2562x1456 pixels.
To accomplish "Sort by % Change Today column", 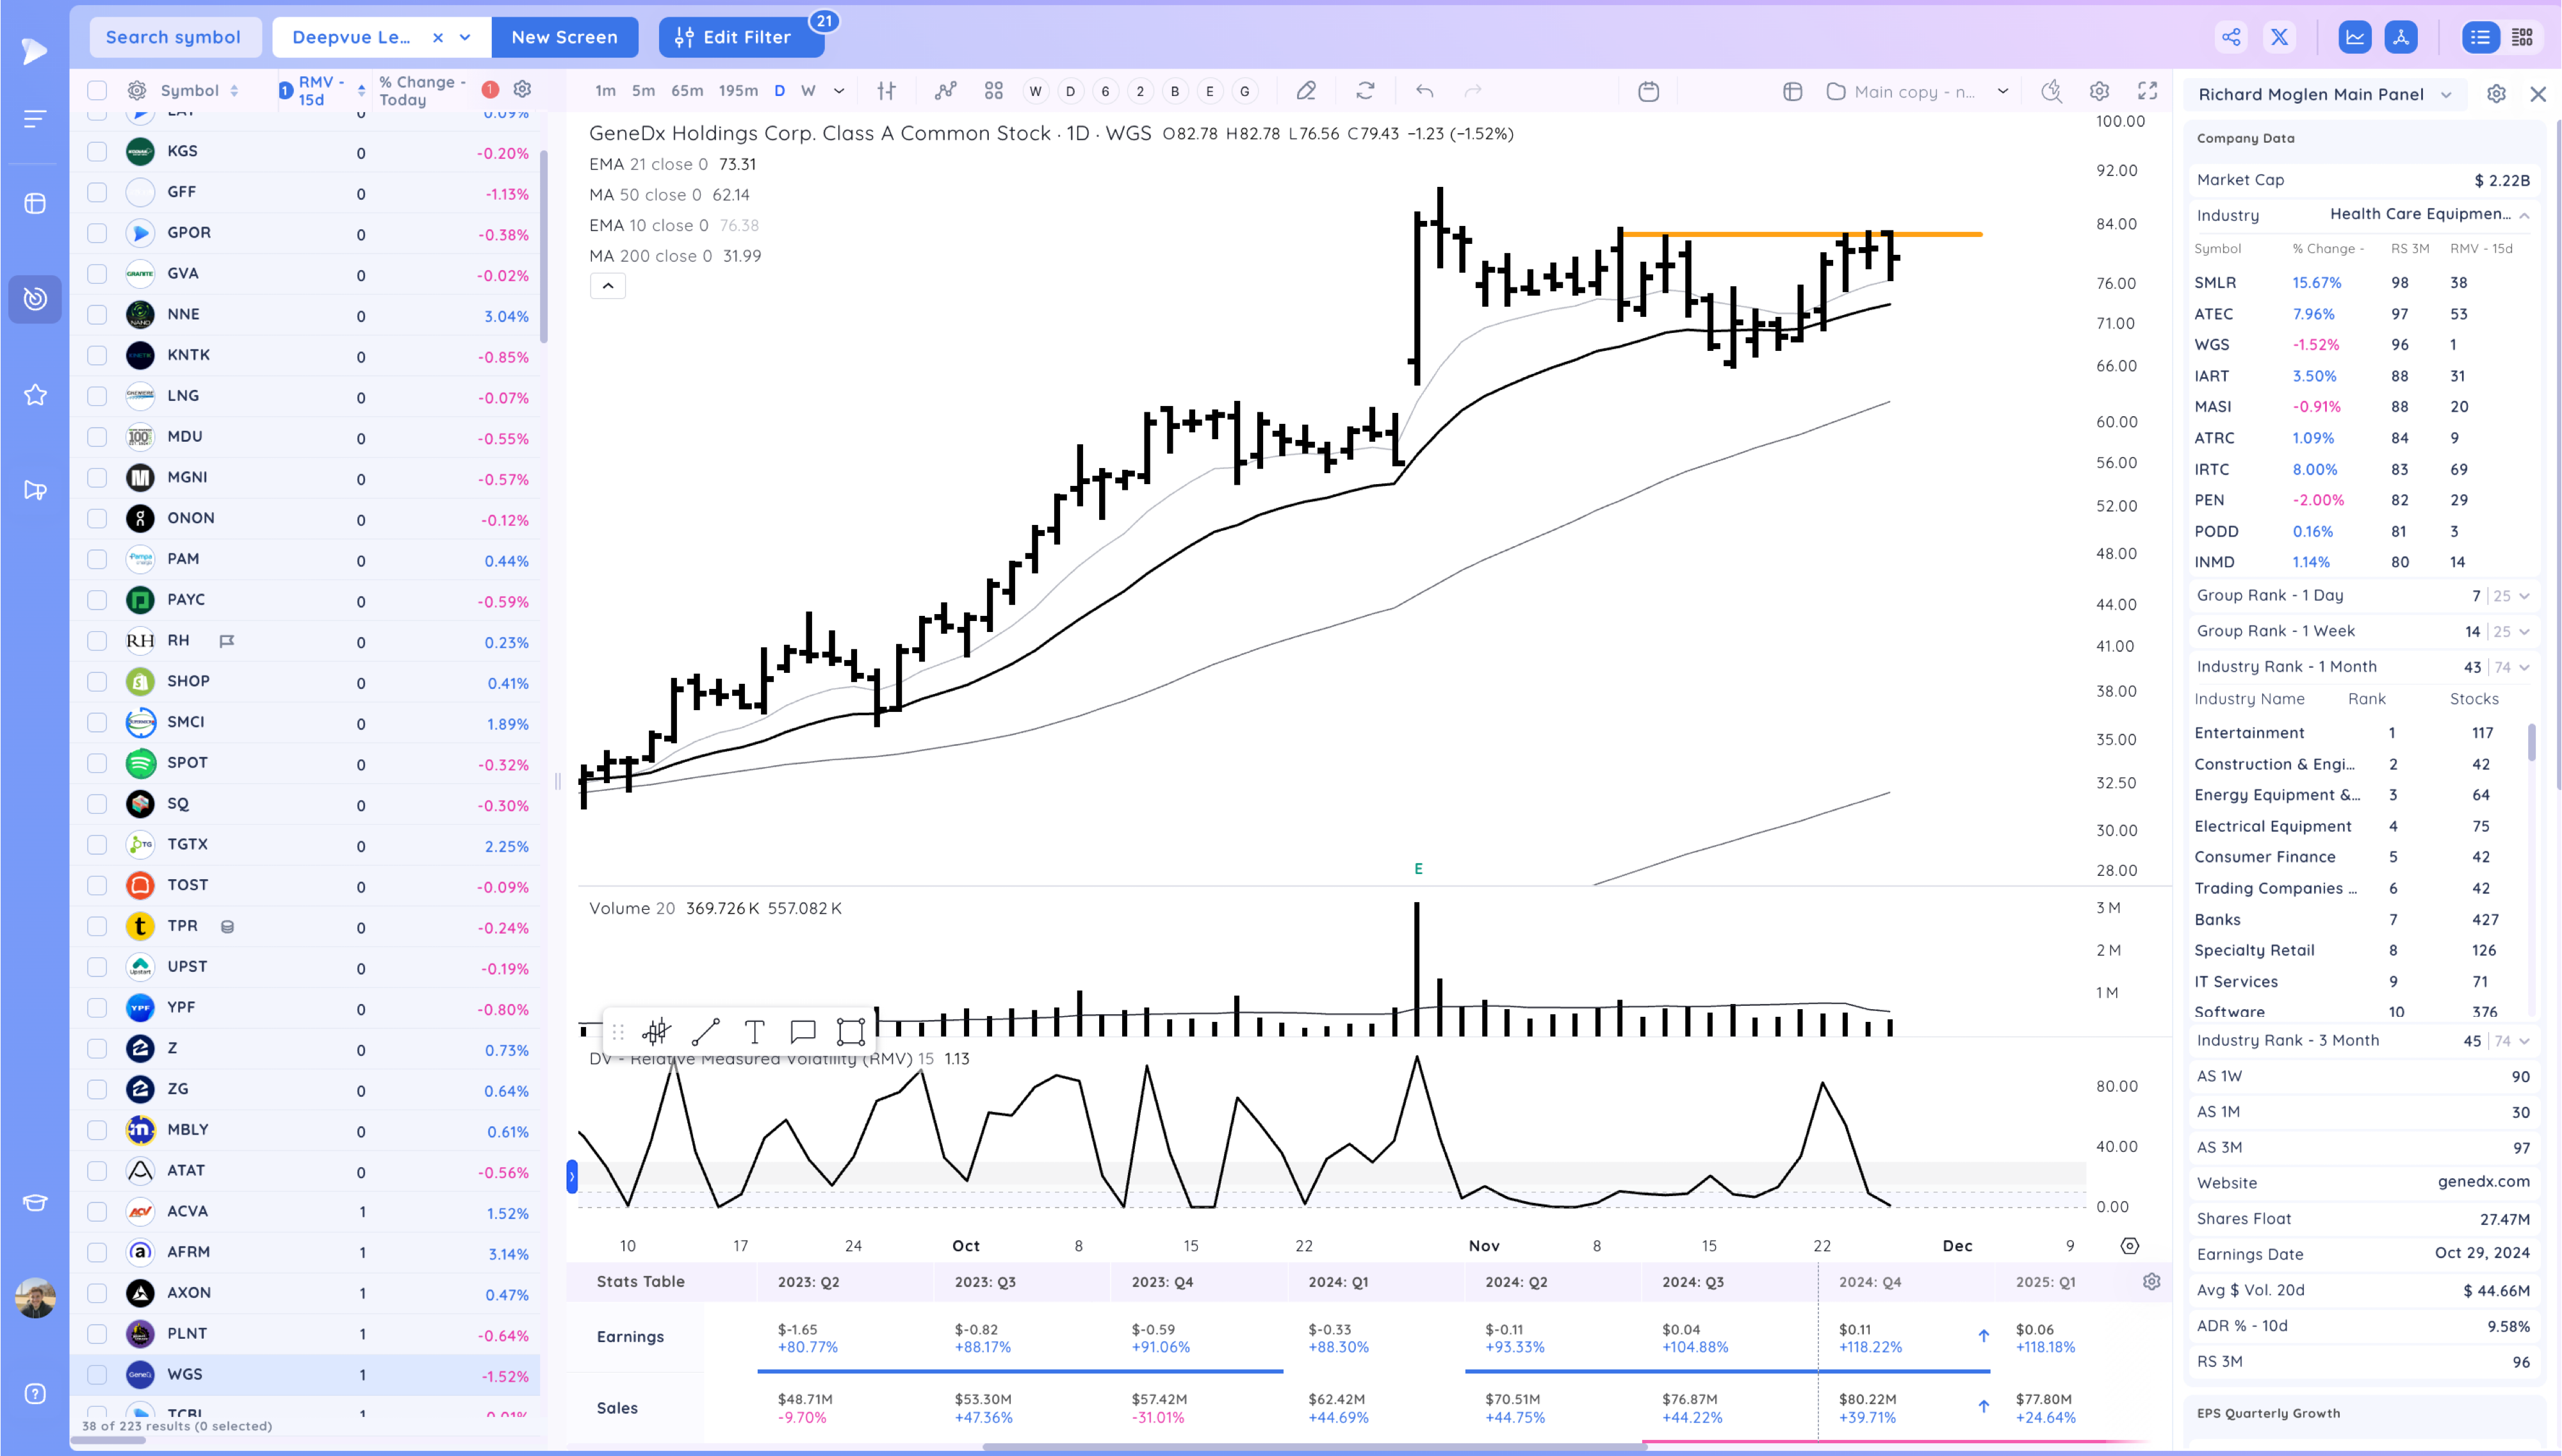I will (421, 90).
